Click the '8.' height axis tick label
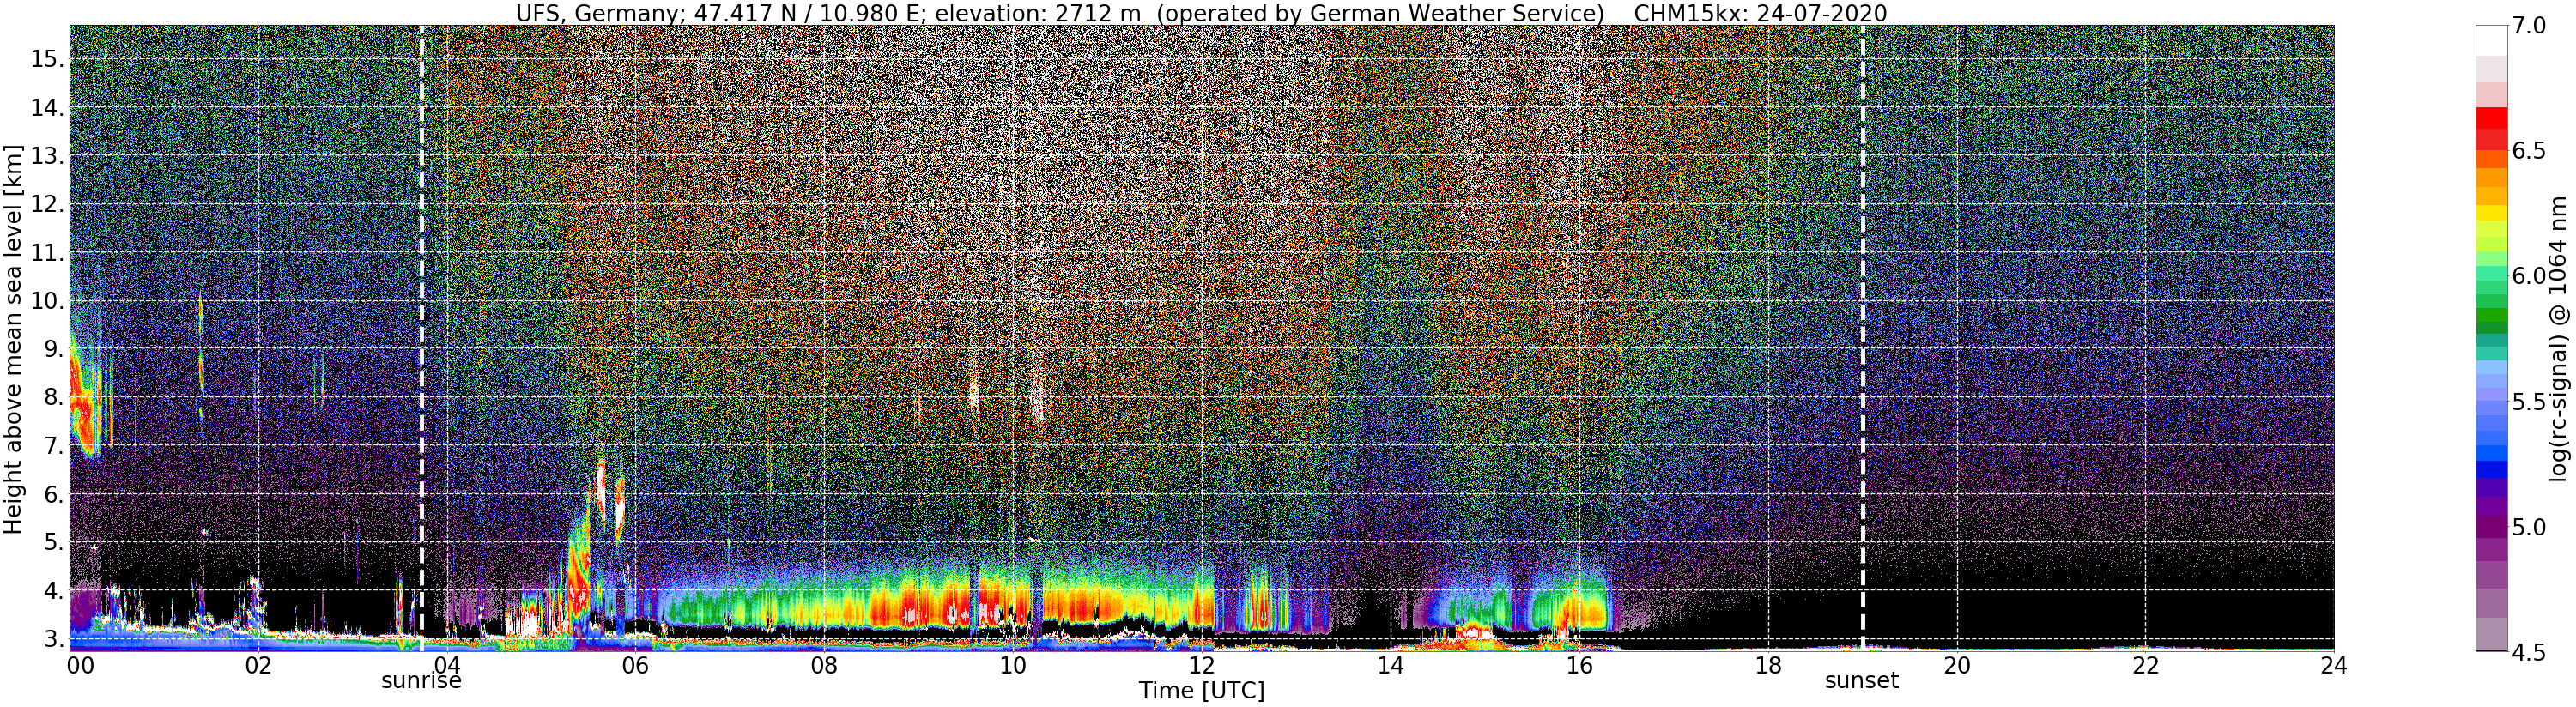The width and height of the screenshot is (2576, 707). (54, 398)
